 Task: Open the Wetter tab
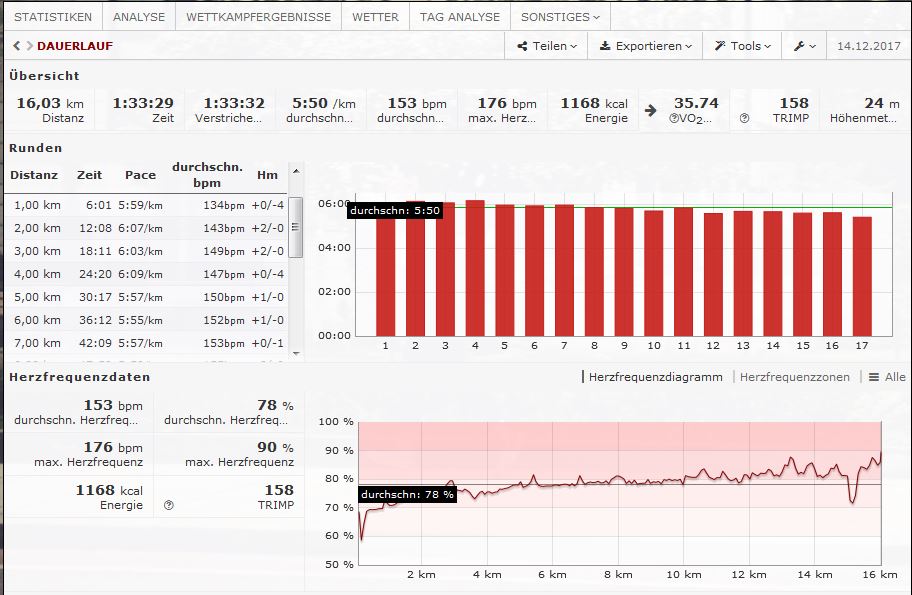click(x=376, y=17)
